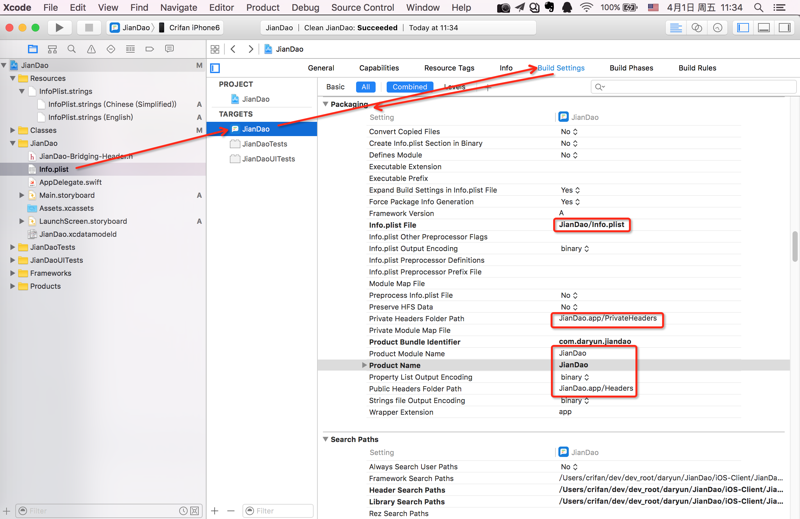Image resolution: width=800 pixels, height=519 pixels.
Task: Expand the Classes group
Action: click(13, 130)
